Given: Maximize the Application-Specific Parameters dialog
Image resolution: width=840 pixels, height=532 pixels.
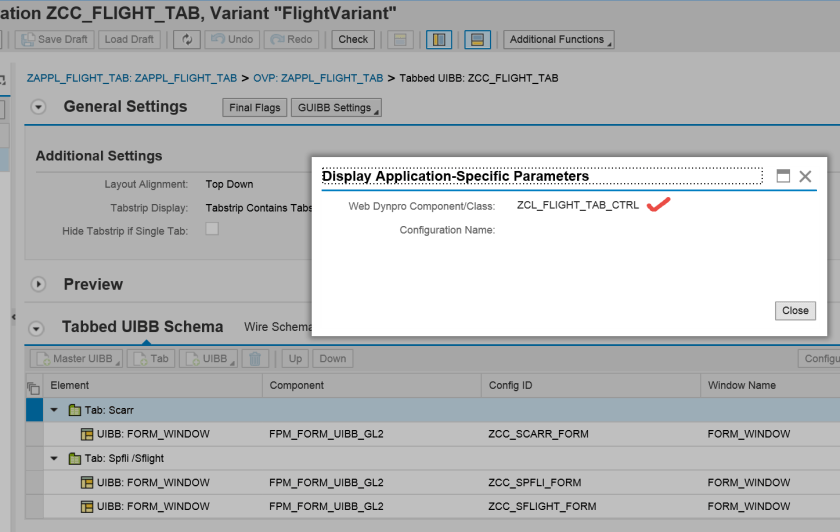Looking at the screenshot, I should tap(783, 176).
